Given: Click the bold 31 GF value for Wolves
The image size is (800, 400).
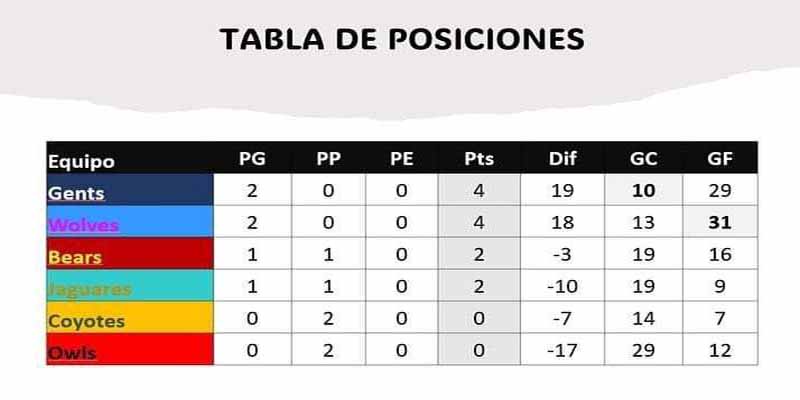Looking at the screenshot, I should pyautogui.click(x=720, y=222).
